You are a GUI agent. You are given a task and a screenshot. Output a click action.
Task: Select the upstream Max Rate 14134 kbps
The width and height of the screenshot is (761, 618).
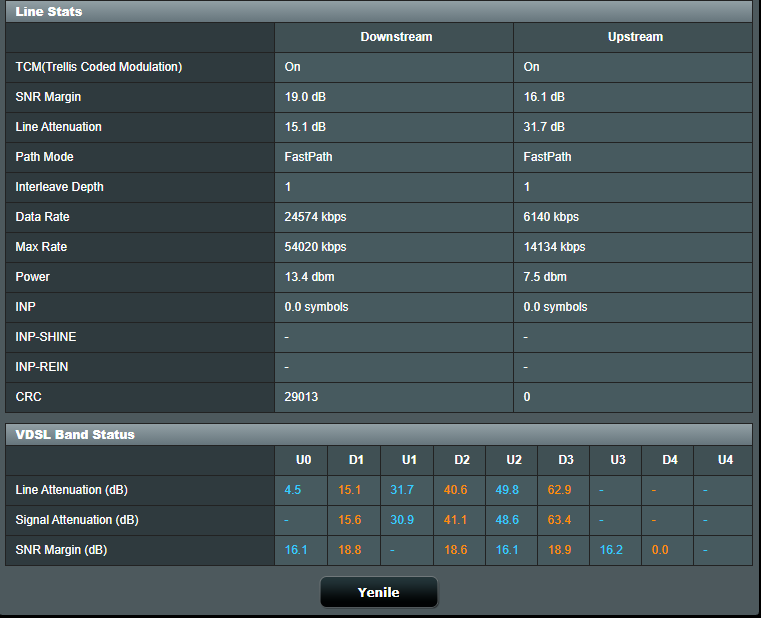(554, 247)
